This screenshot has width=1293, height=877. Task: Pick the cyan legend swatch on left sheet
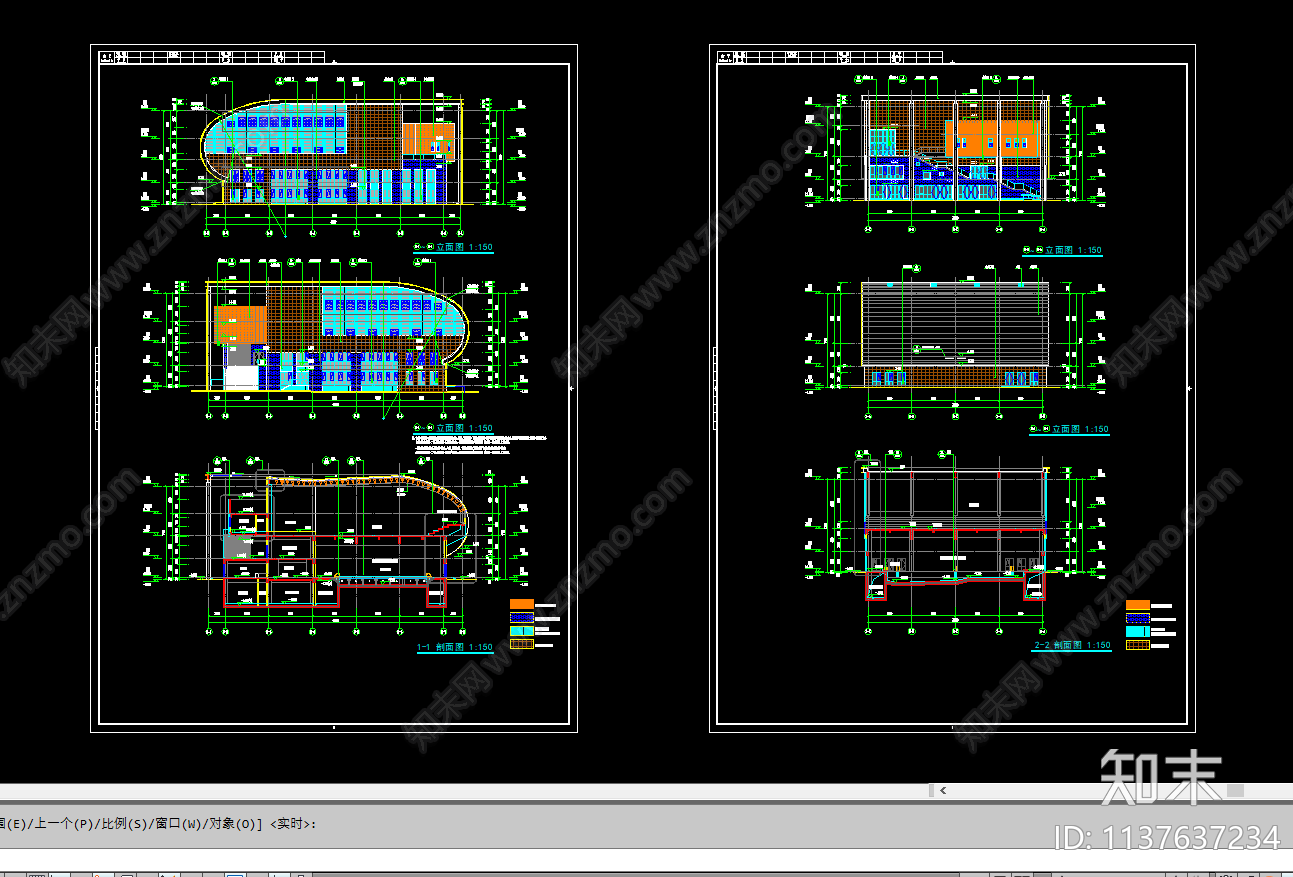pyautogui.click(x=522, y=631)
